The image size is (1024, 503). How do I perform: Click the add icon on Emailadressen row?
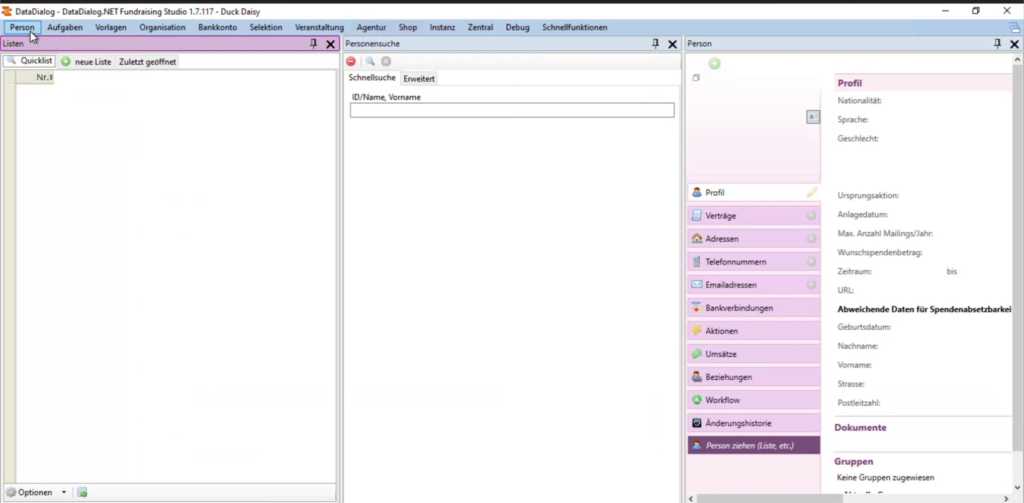point(811,285)
